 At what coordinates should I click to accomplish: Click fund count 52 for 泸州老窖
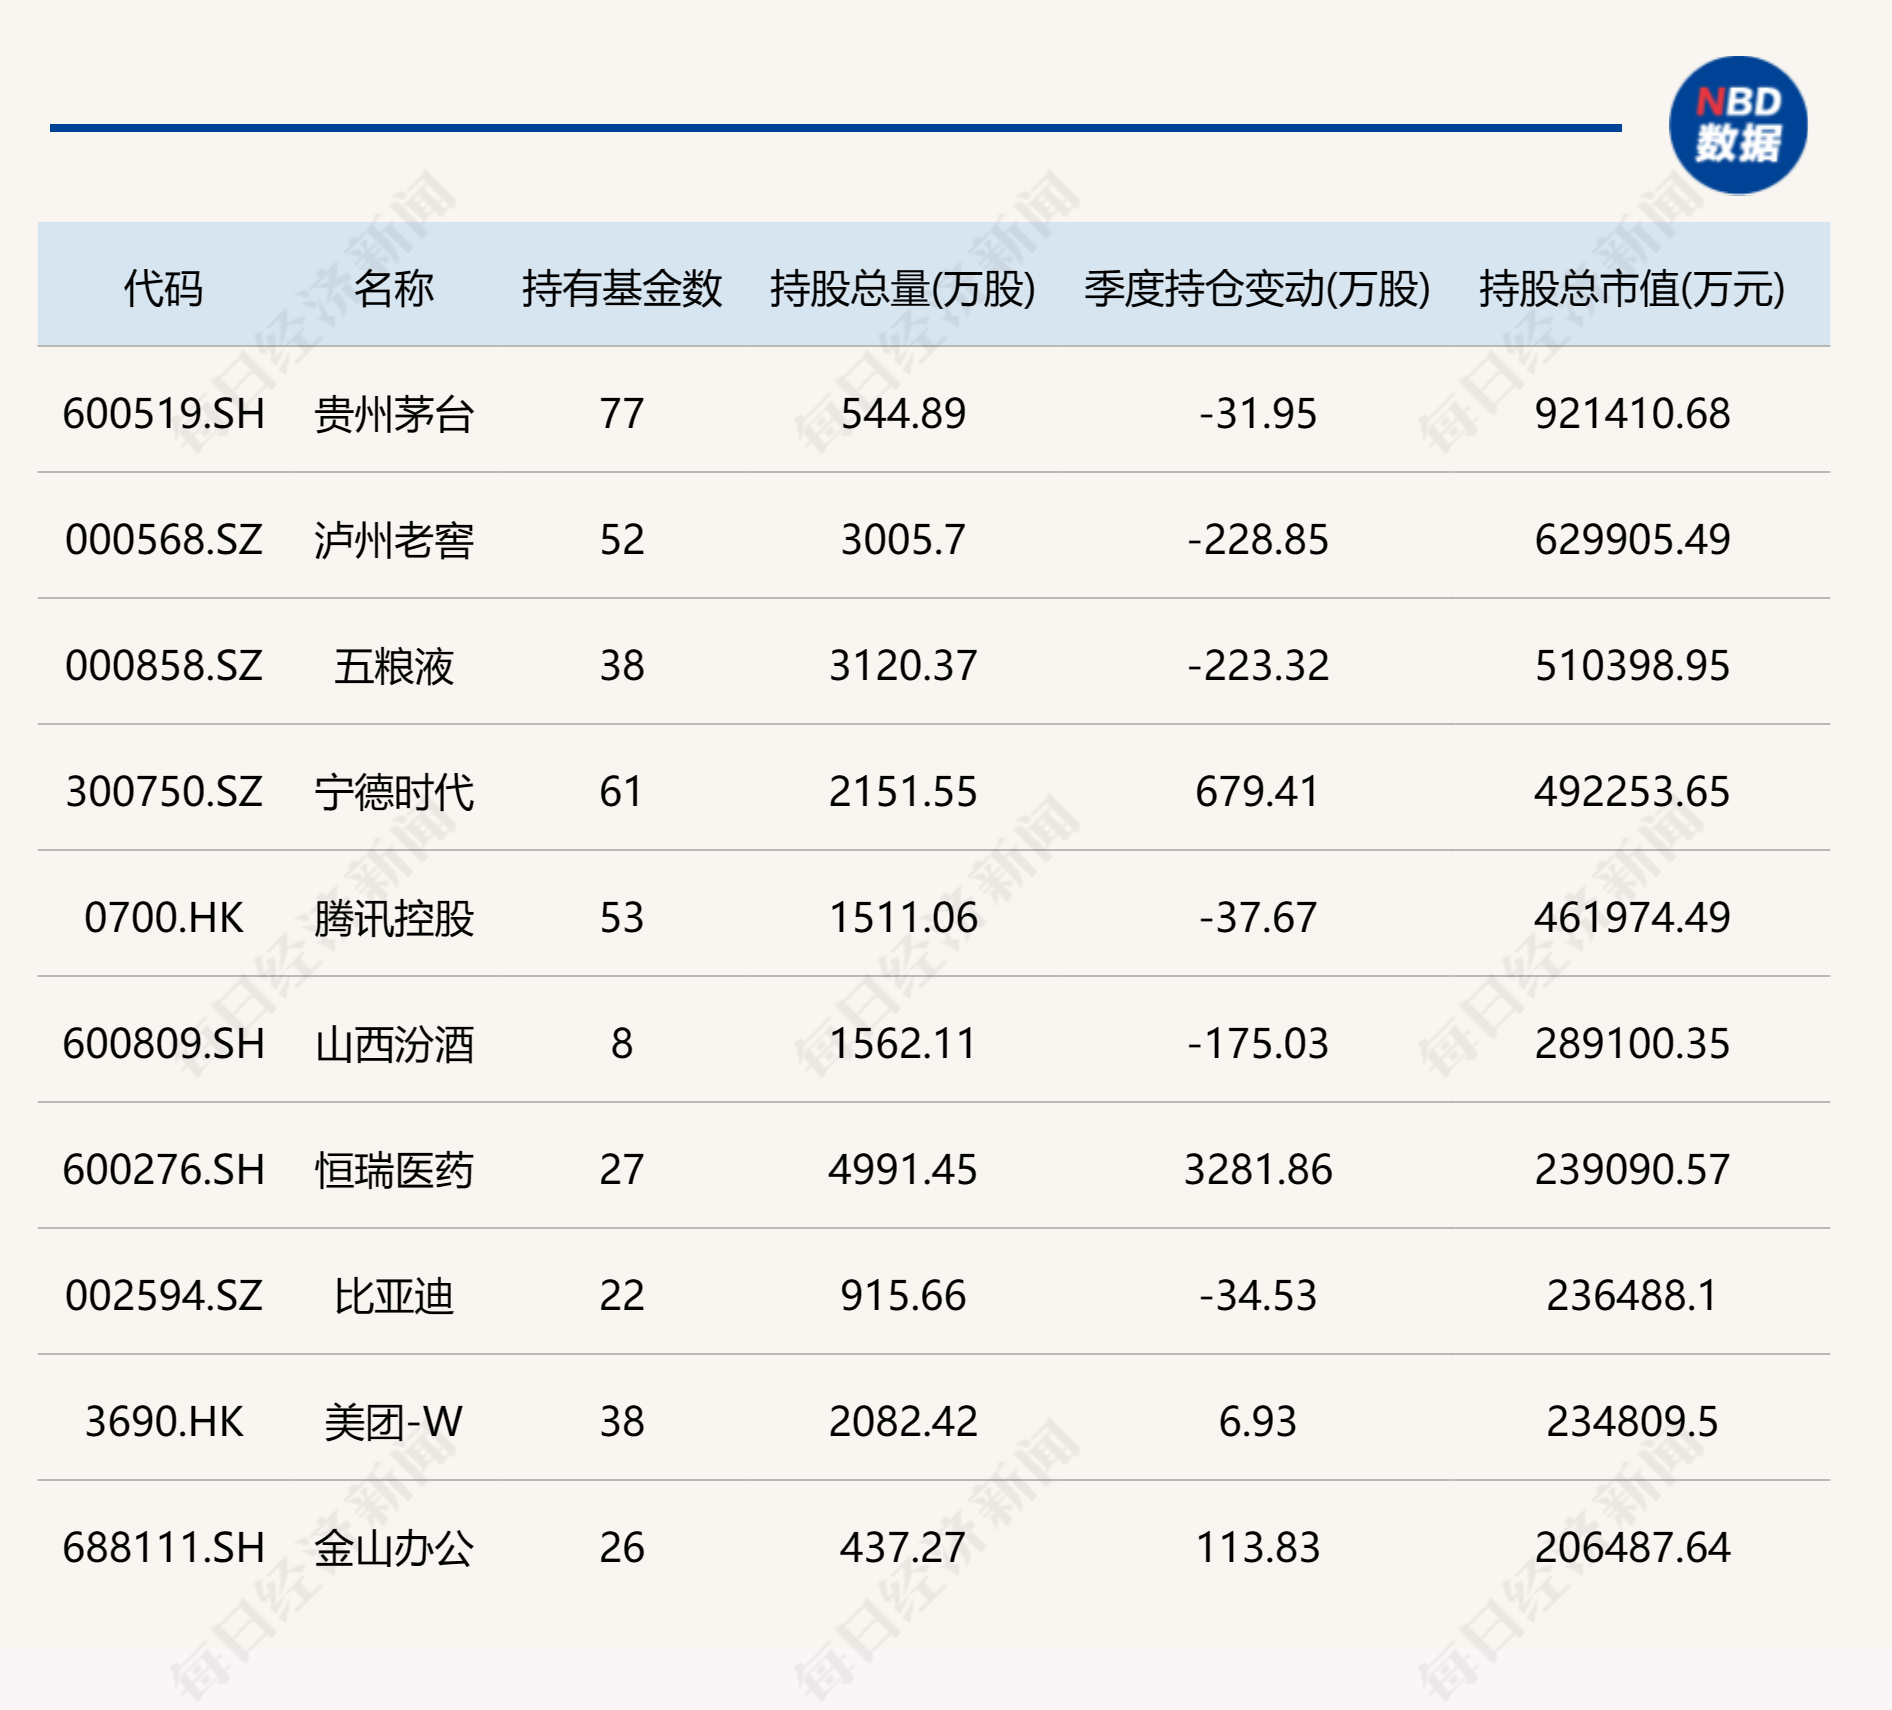pyautogui.click(x=621, y=540)
